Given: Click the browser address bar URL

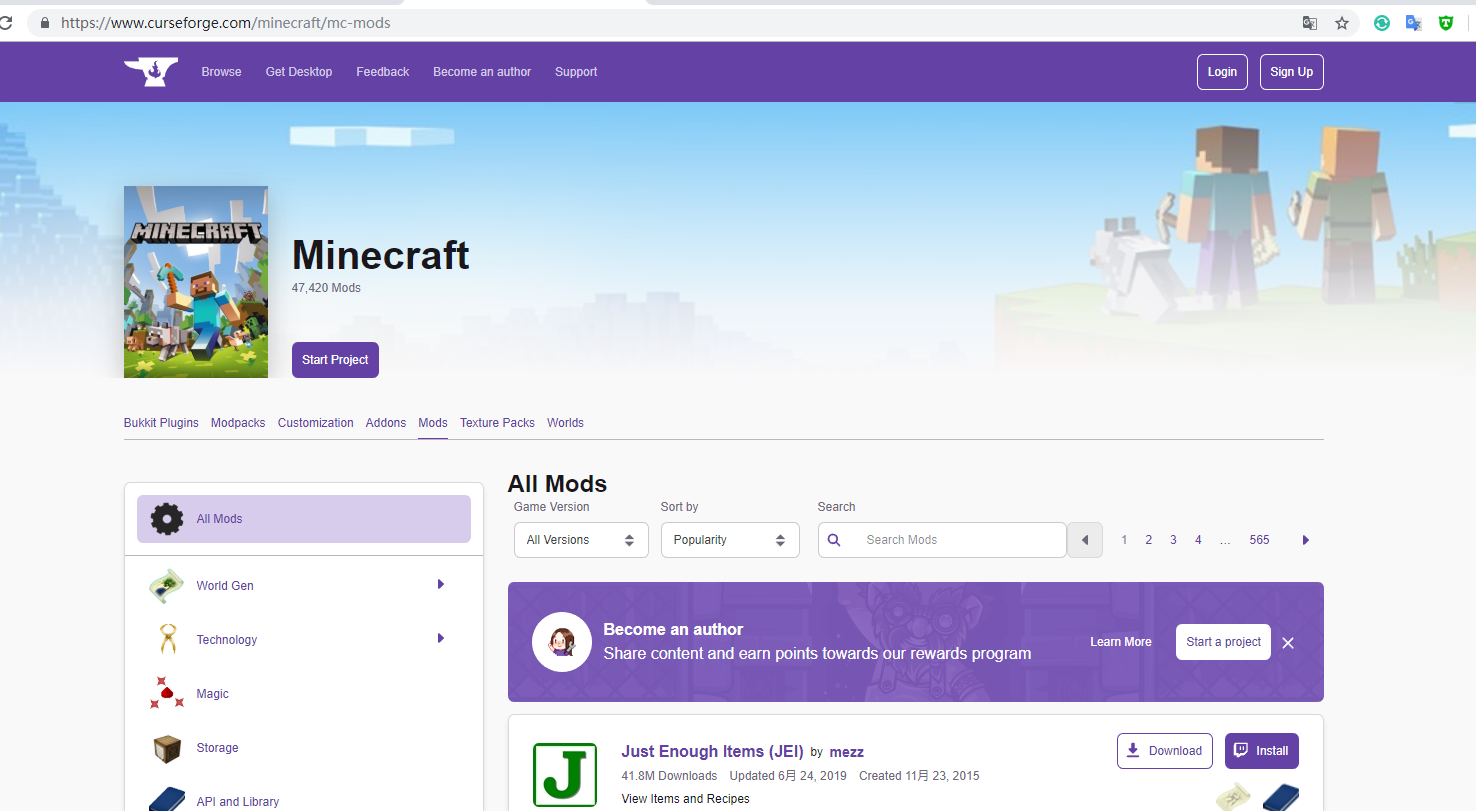Looking at the screenshot, I should (x=226, y=23).
